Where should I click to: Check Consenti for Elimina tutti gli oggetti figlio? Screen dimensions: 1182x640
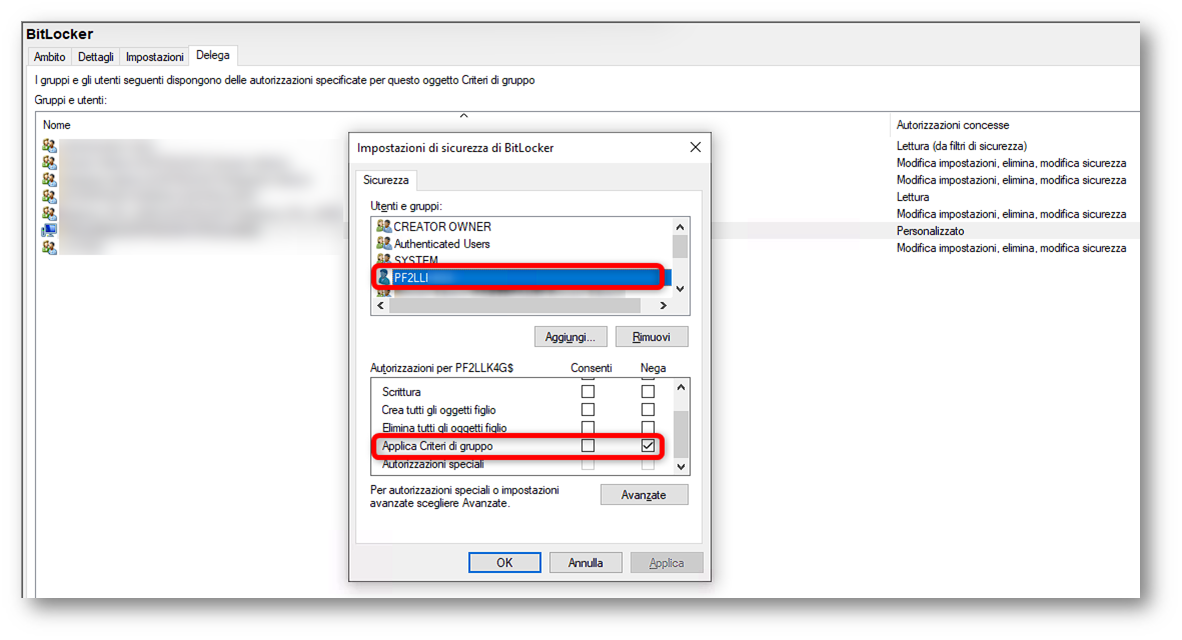[588, 427]
